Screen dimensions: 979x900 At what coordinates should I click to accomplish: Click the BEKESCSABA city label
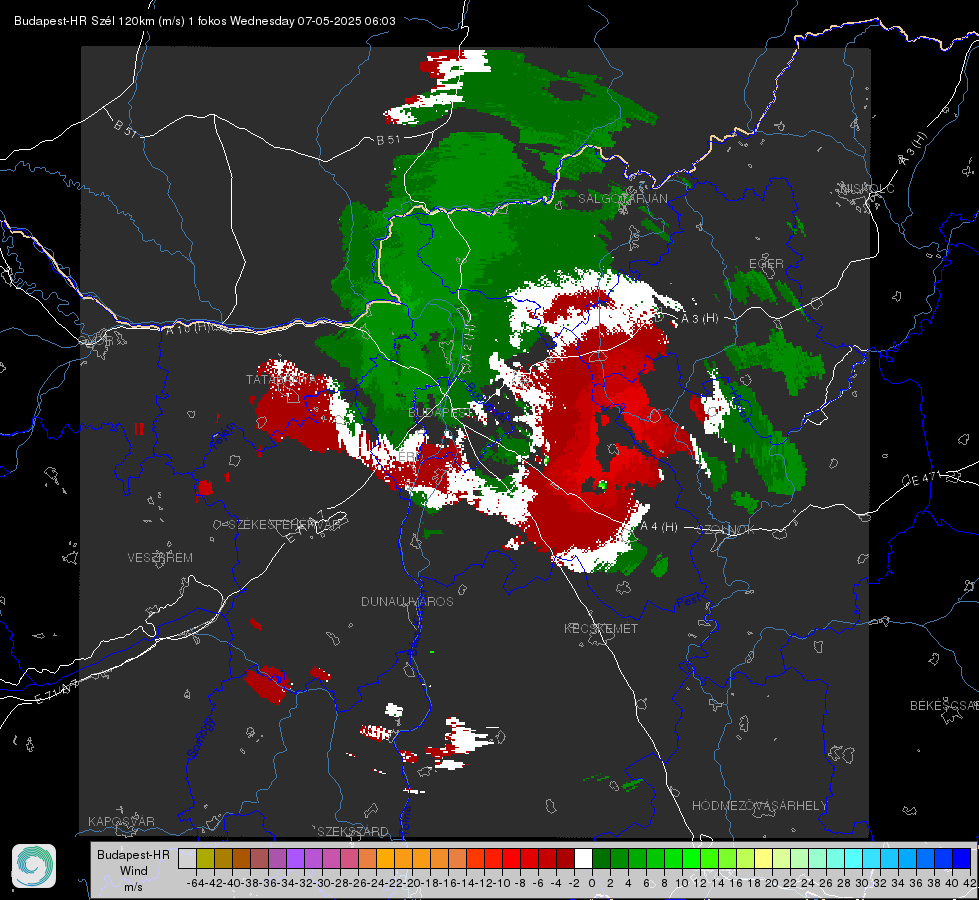pyautogui.click(x=944, y=705)
